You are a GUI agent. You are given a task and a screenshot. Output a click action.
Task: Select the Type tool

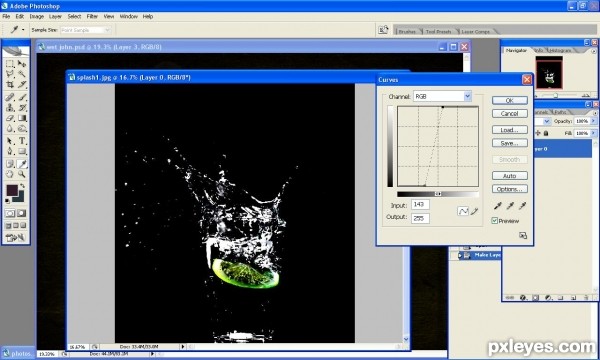[x=22, y=141]
